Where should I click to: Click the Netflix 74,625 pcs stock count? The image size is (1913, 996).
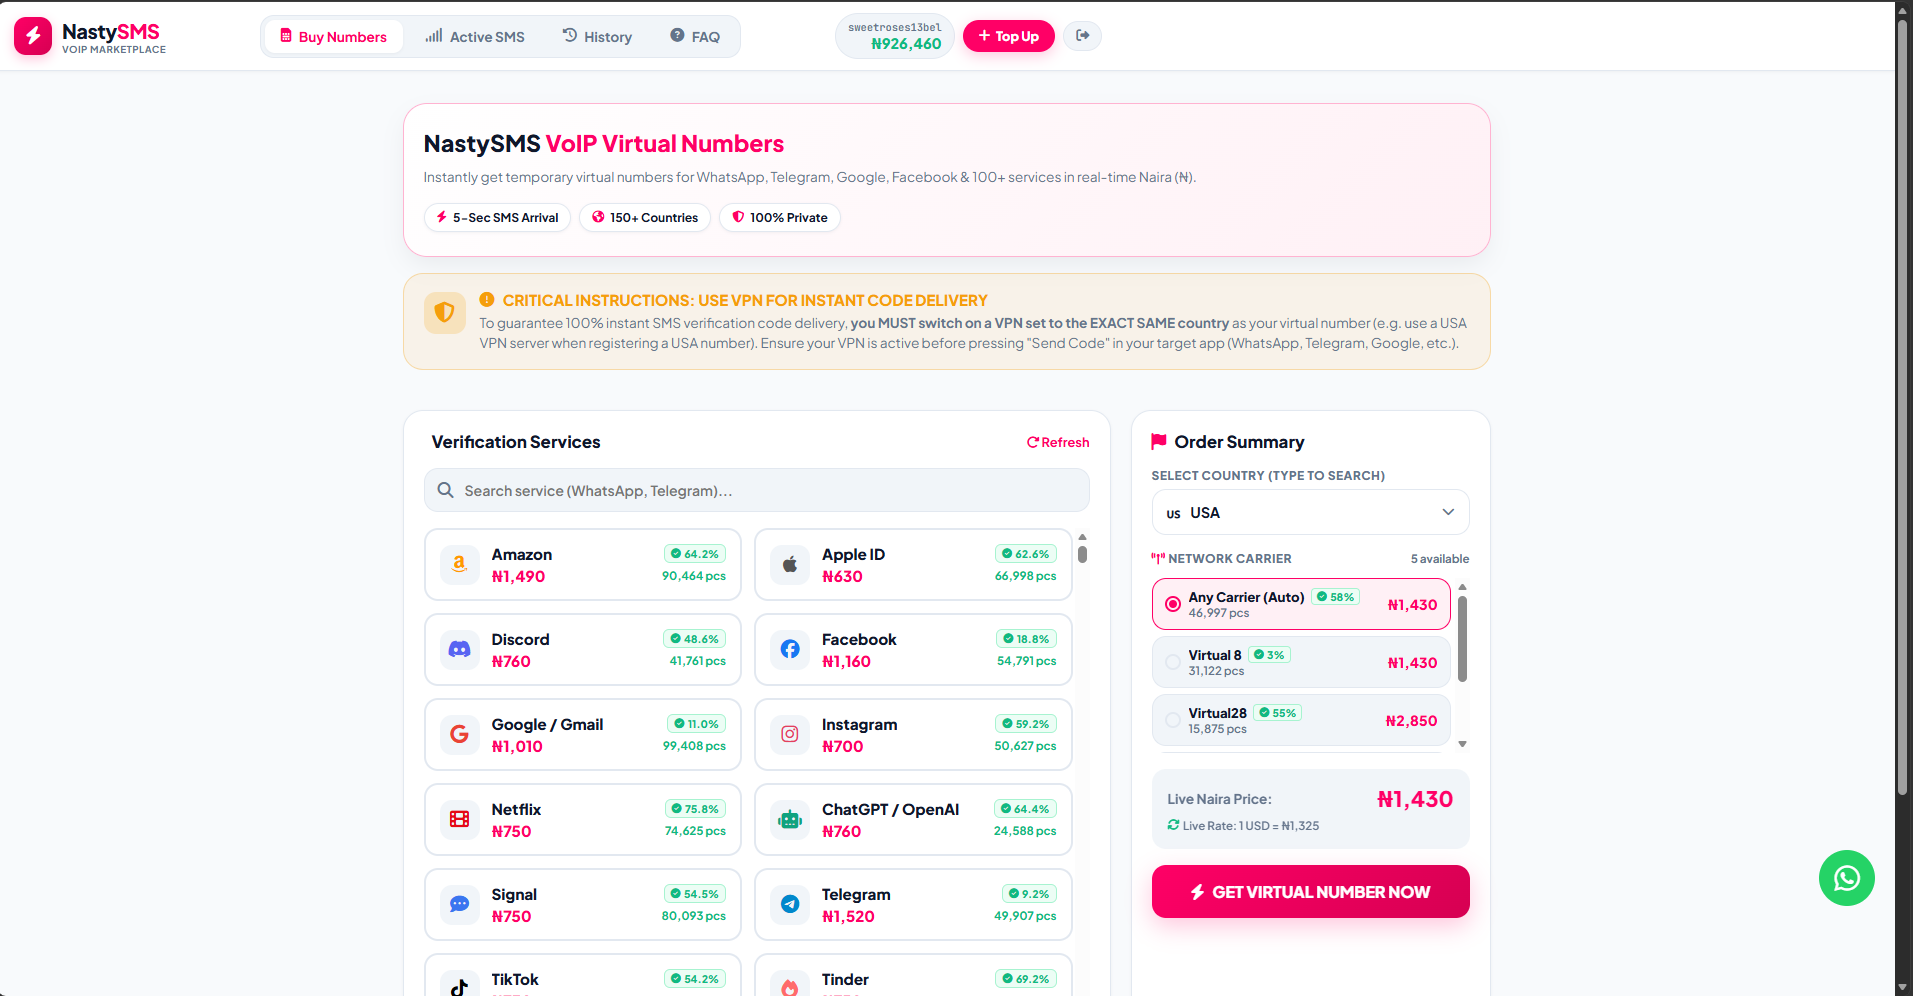695,831
